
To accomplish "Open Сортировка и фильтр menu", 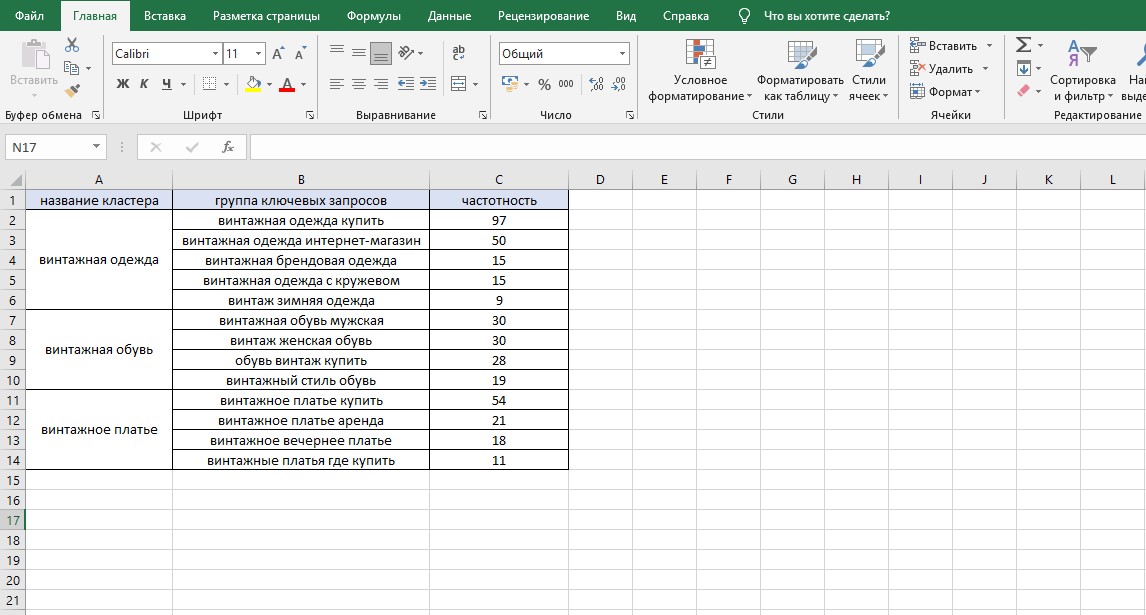I will pyautogui.click(x=1082, y=71).
